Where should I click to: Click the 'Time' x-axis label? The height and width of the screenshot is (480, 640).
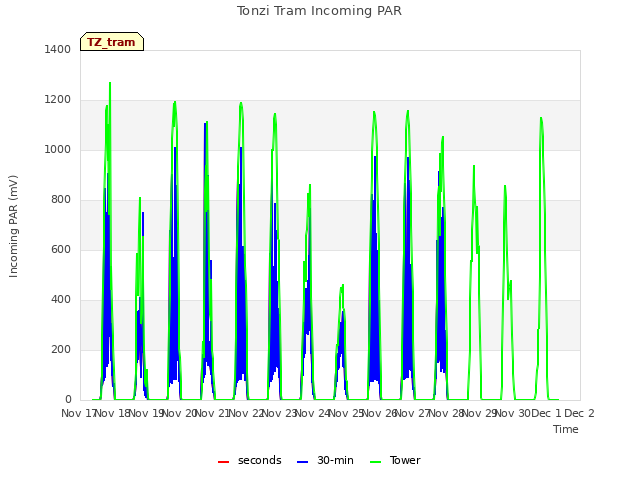tap(566, 429)
